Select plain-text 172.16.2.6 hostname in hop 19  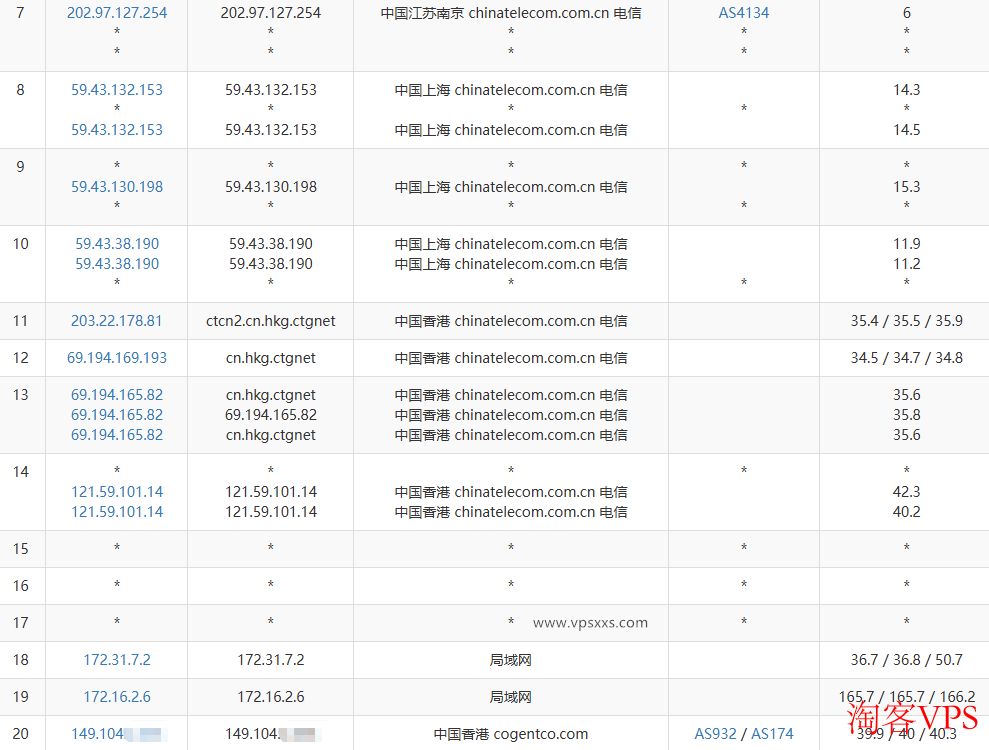(271, 696)
